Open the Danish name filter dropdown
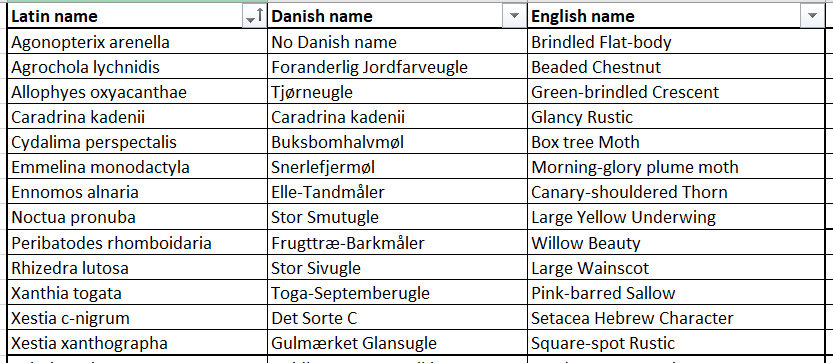Viewport: 833px width, 363px height. [x=514, y=16]
